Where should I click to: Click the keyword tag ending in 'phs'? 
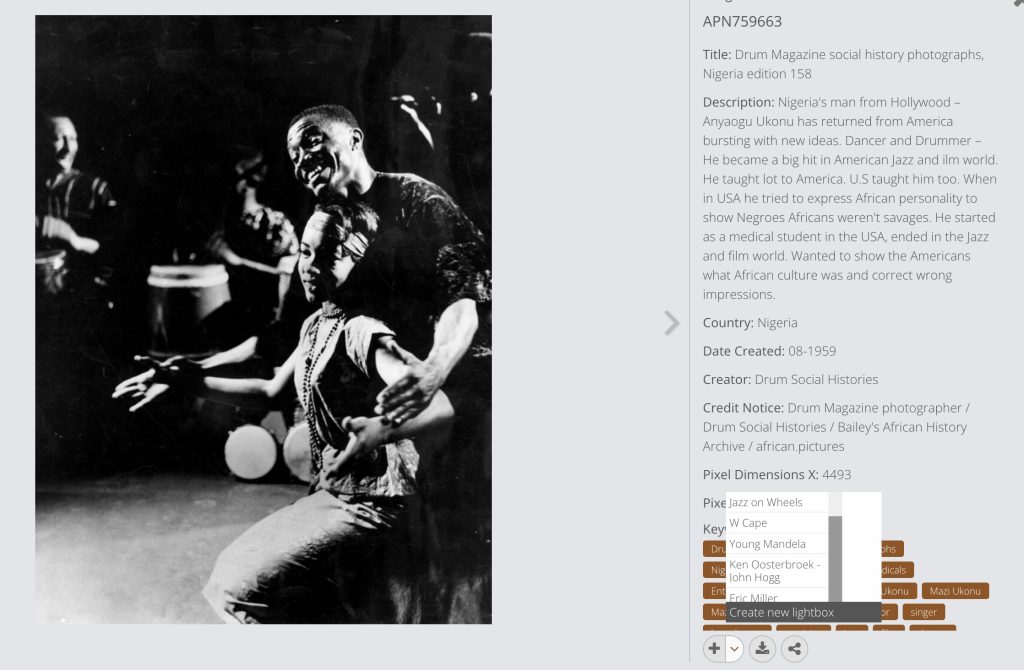(892, 549)
